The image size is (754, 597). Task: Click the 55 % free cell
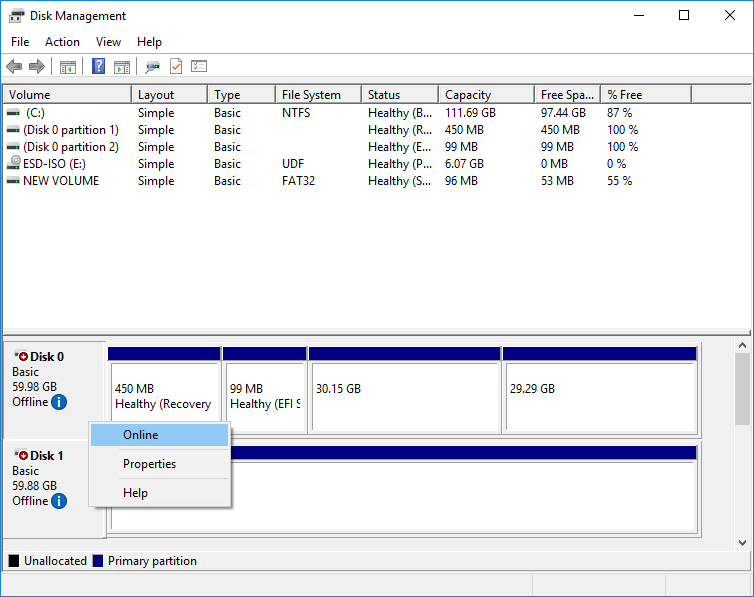click(x=619, y=181)
